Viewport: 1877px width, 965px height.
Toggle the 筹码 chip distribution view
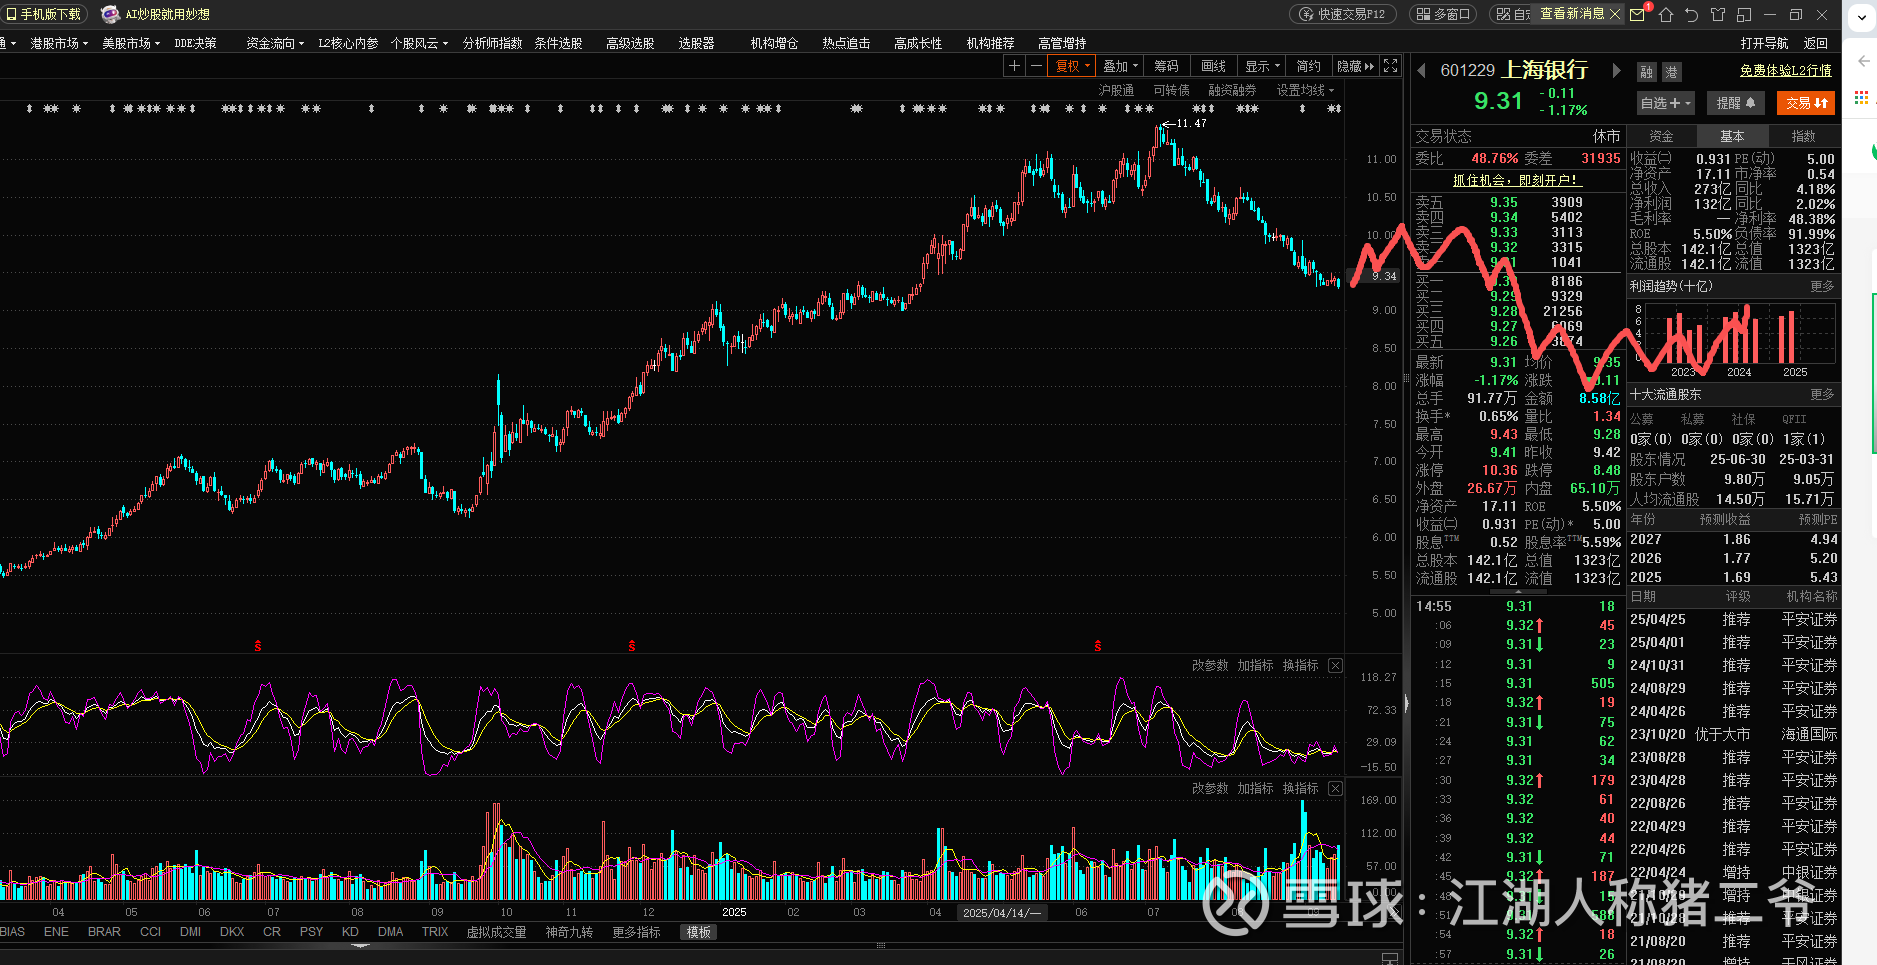click(x=1166, y=66)
